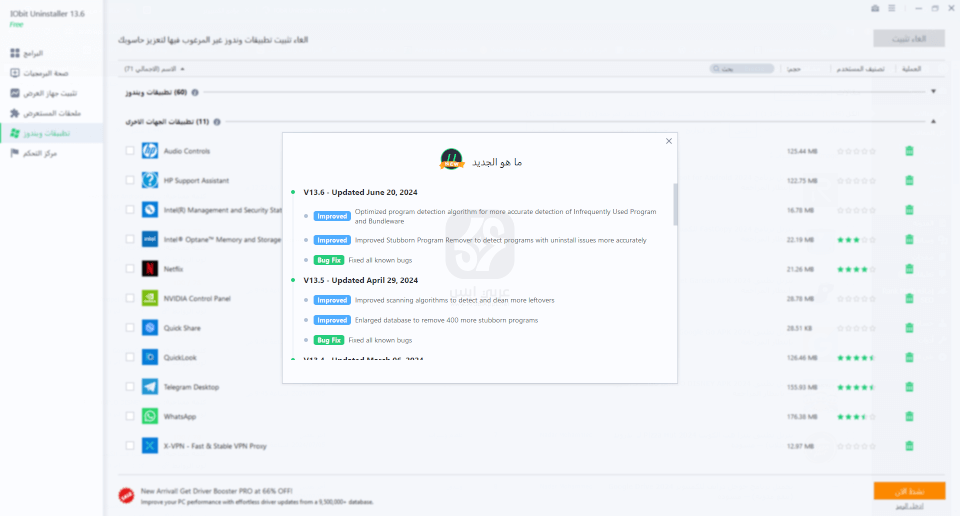Show info for Windows Apps (60) group
960x516 pixels.
pos(195,92)
